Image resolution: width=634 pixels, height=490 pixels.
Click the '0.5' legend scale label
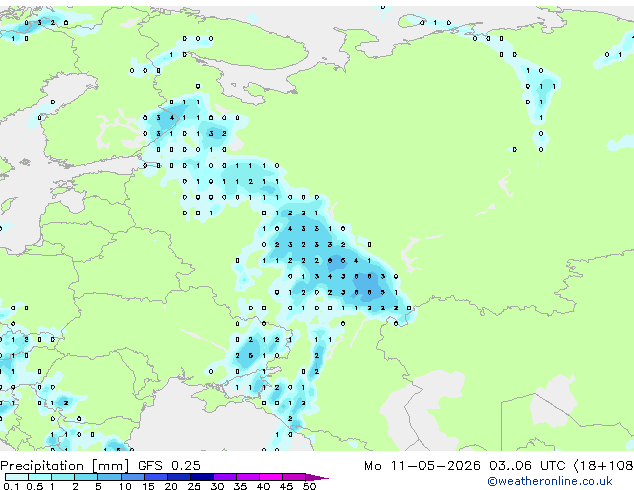(35, 486)
